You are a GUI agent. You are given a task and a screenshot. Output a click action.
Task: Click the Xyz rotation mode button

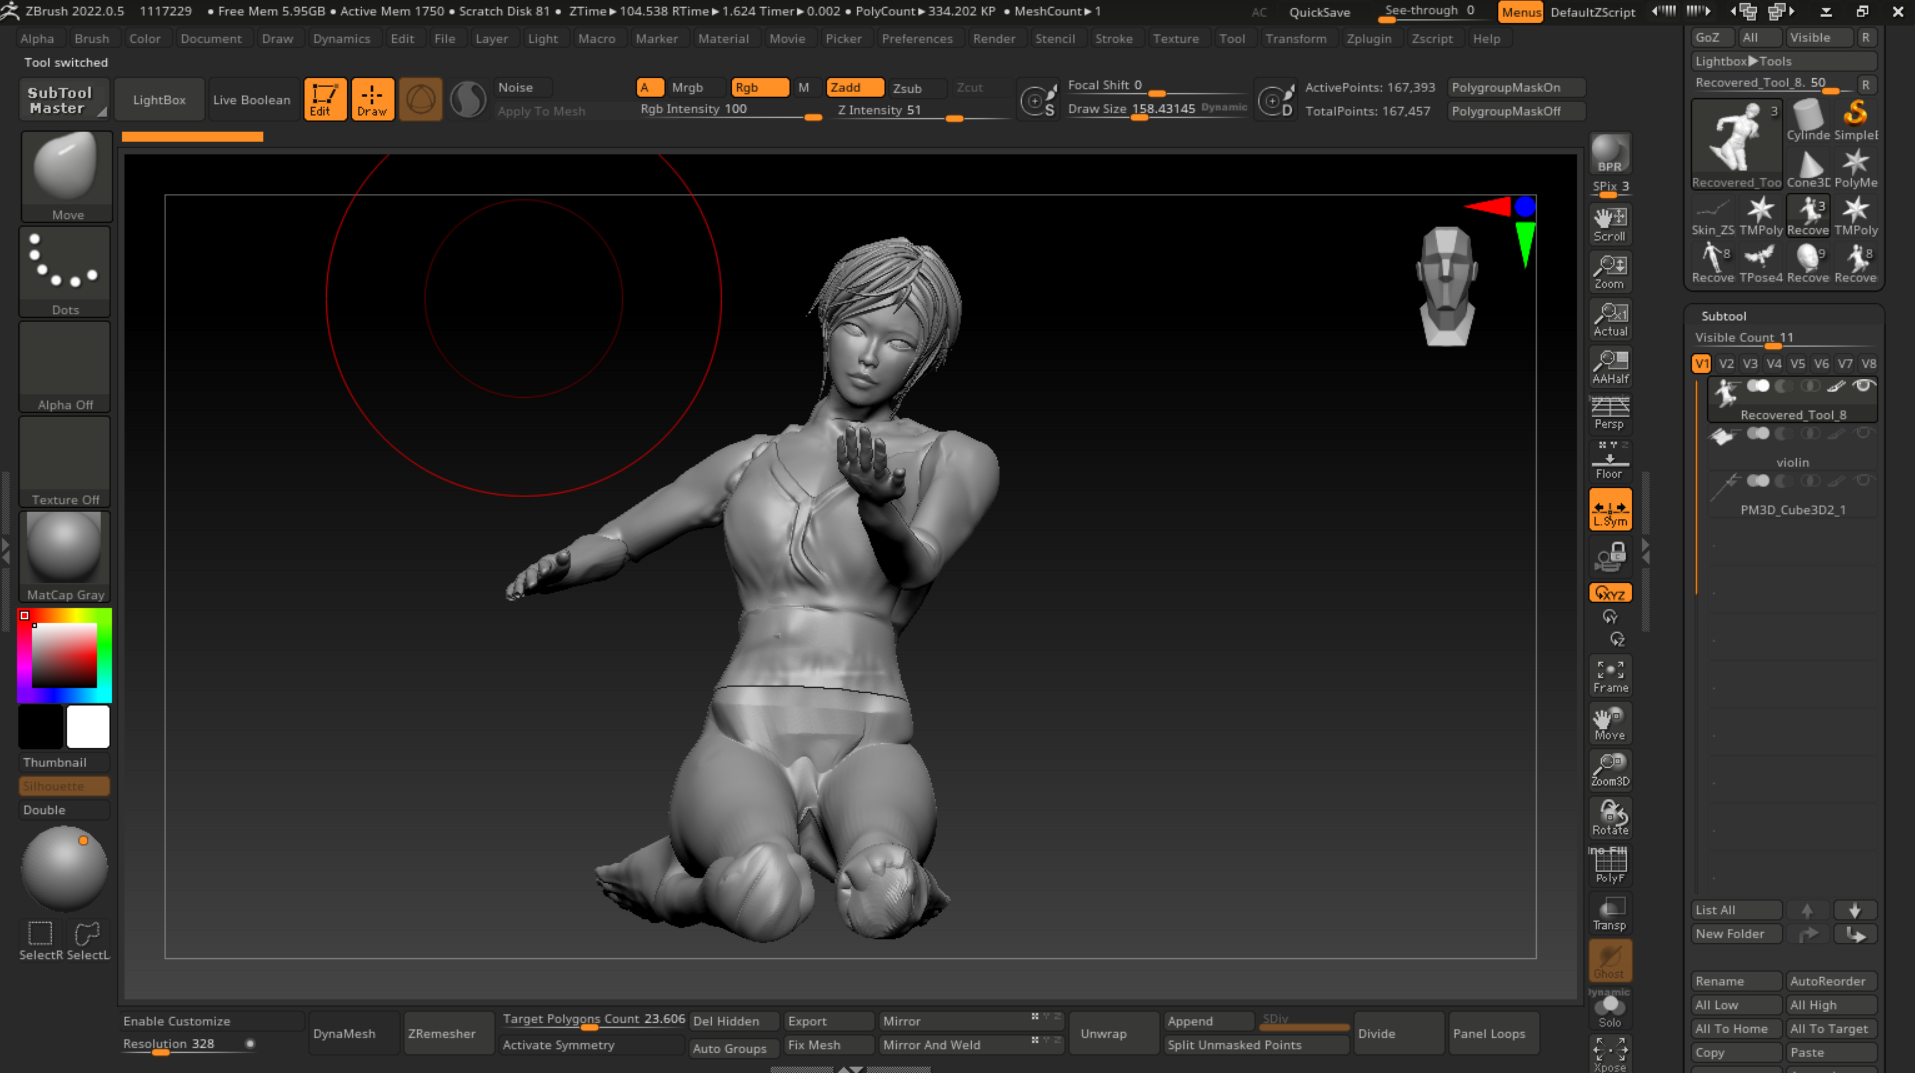(x=1609, y=593)
